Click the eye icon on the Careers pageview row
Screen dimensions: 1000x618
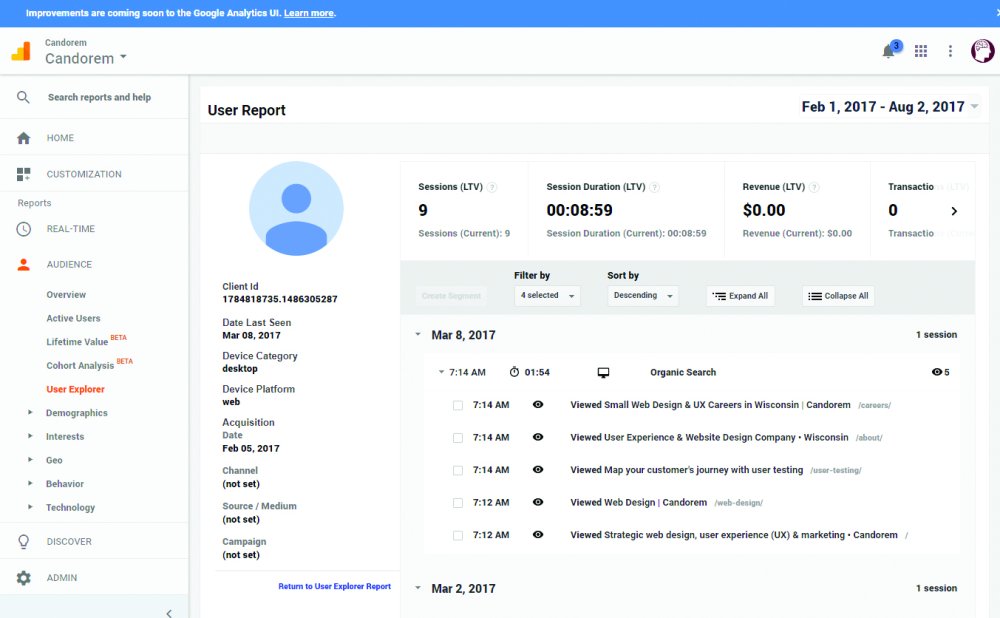tap(538, 404)
